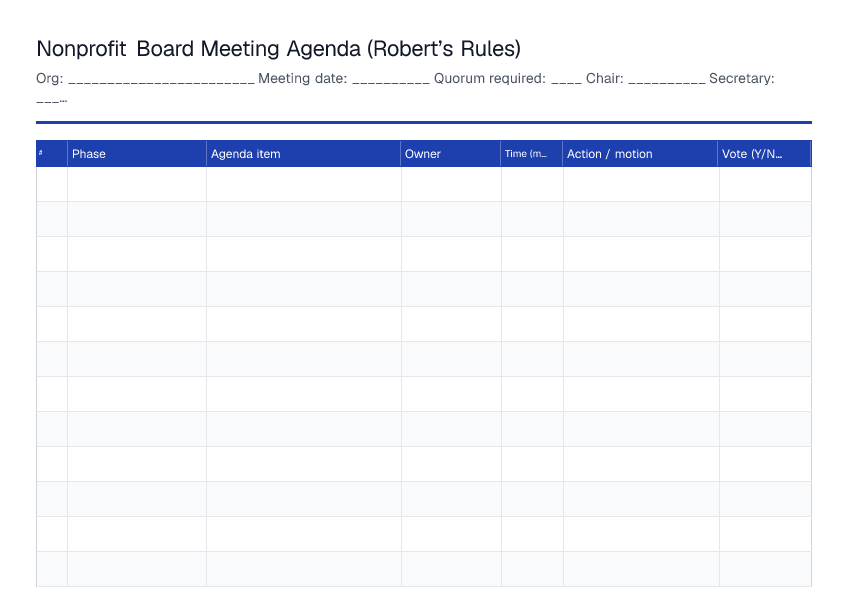
Task: Click the truncated "Time (m…" column header
Action: (x=532, y=154)
